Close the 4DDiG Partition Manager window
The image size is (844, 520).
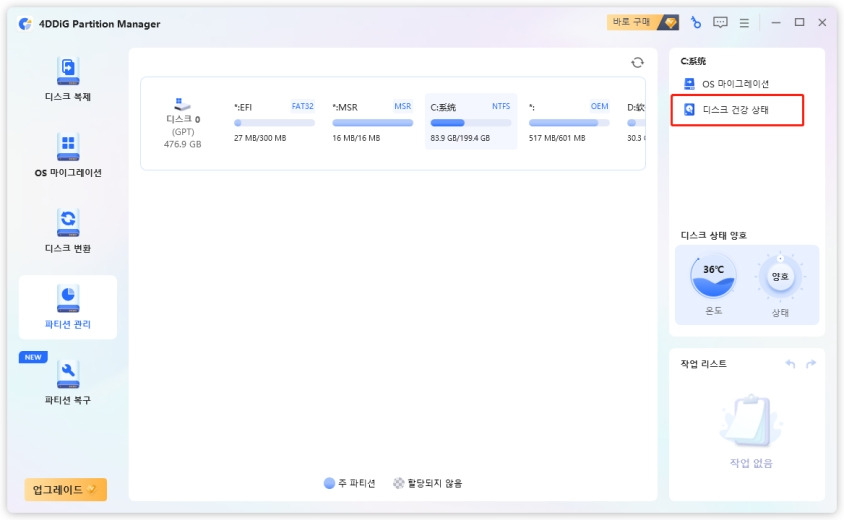(x=822, y=22)
